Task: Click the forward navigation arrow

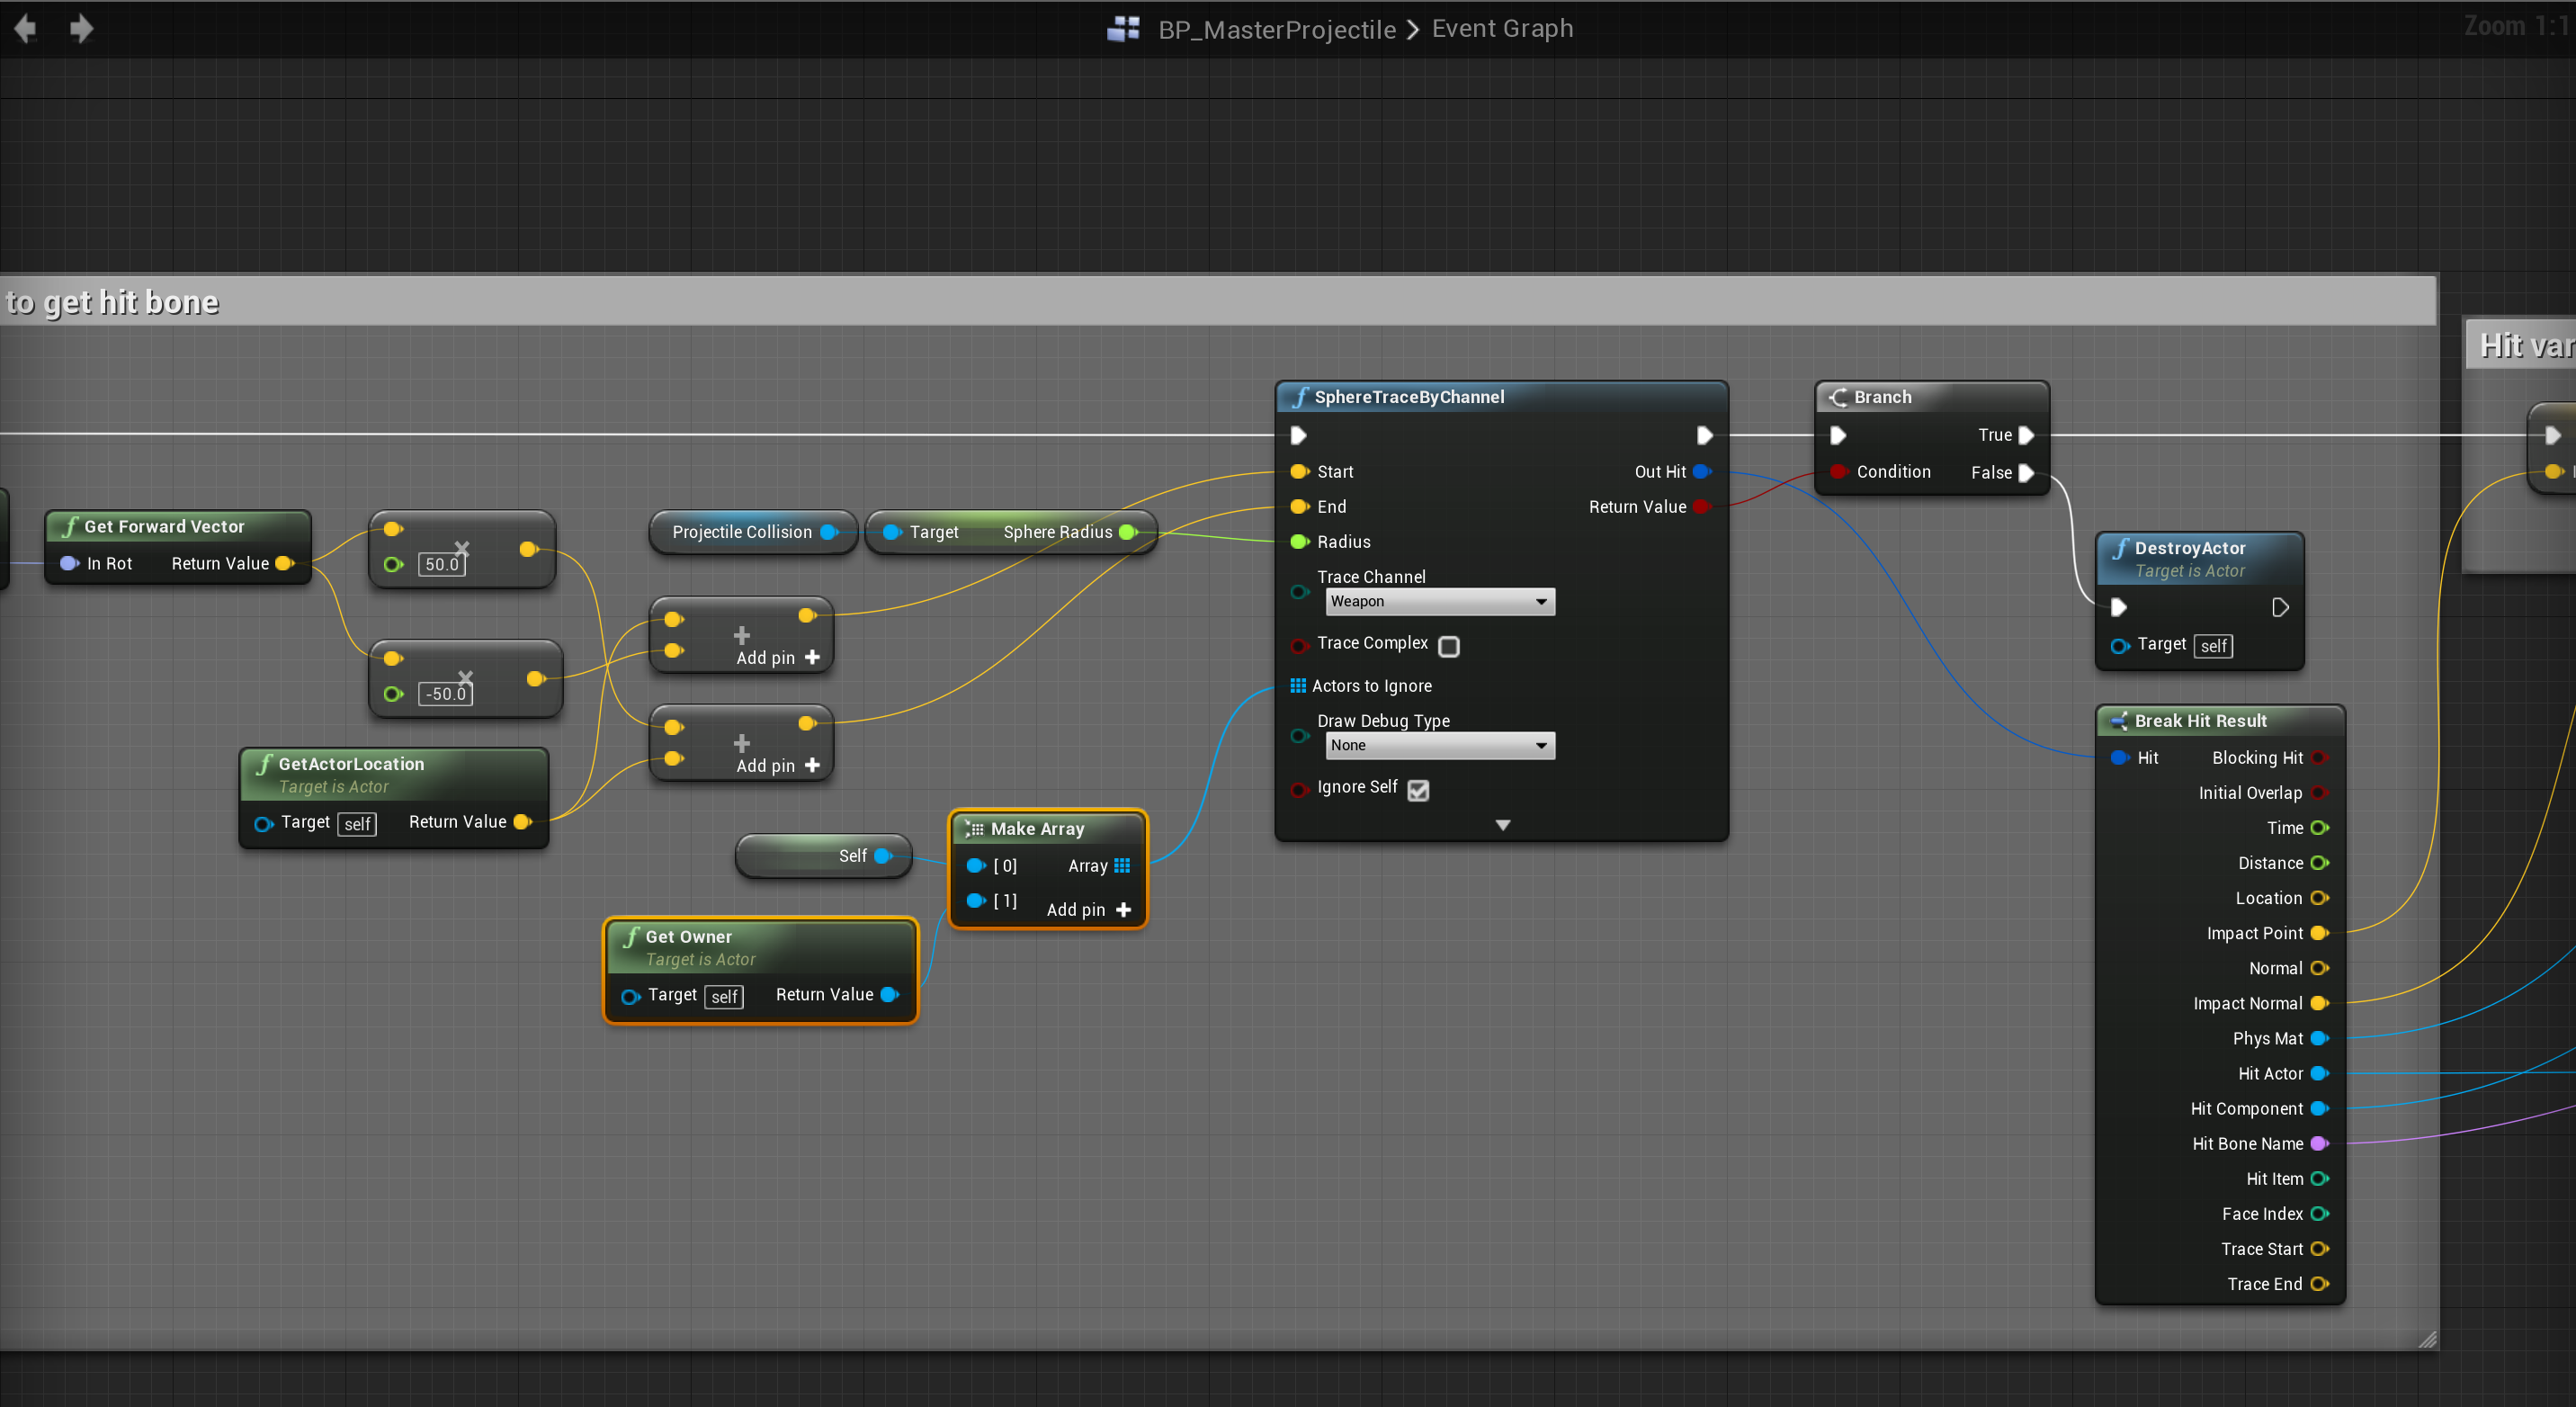Action: (x=81, y=29)
